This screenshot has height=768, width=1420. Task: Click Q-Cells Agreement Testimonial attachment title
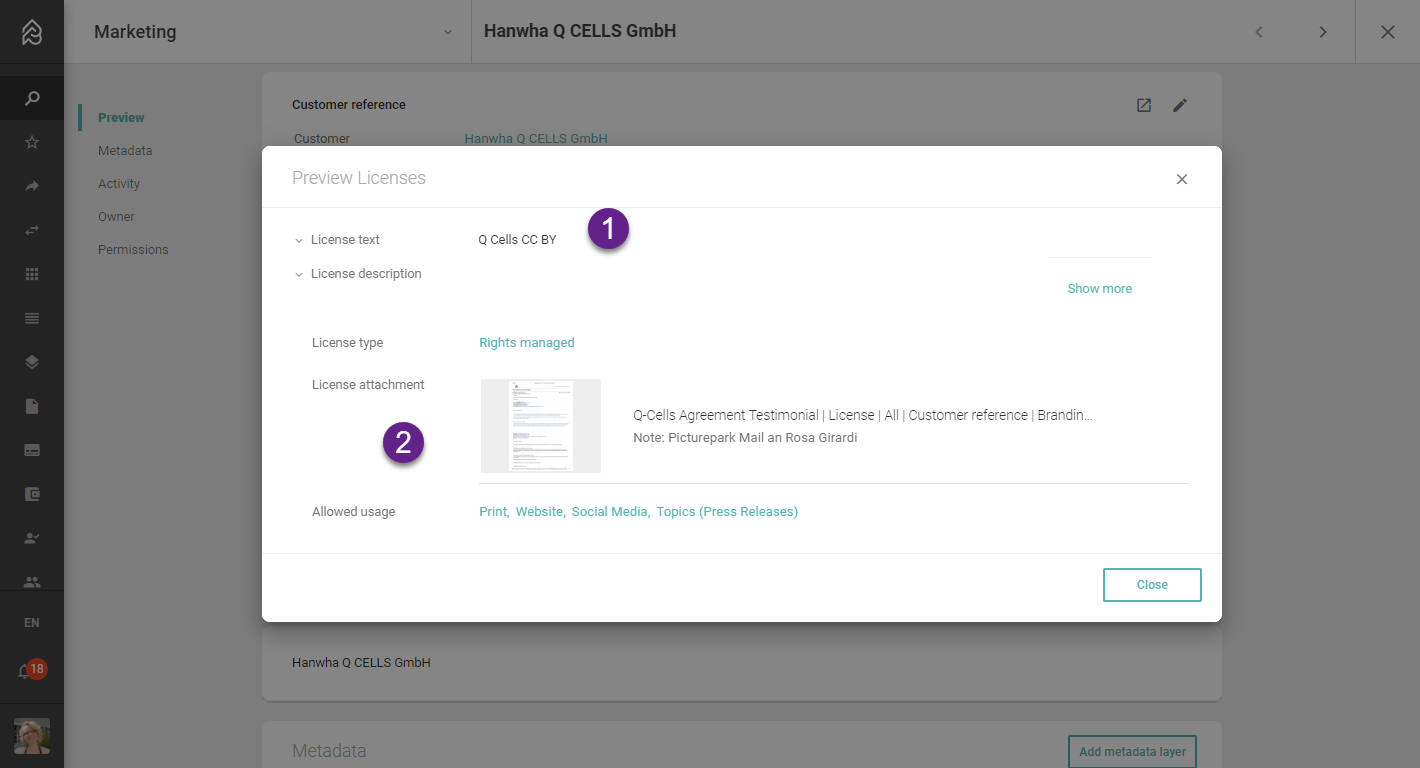[x=863, y=415]
